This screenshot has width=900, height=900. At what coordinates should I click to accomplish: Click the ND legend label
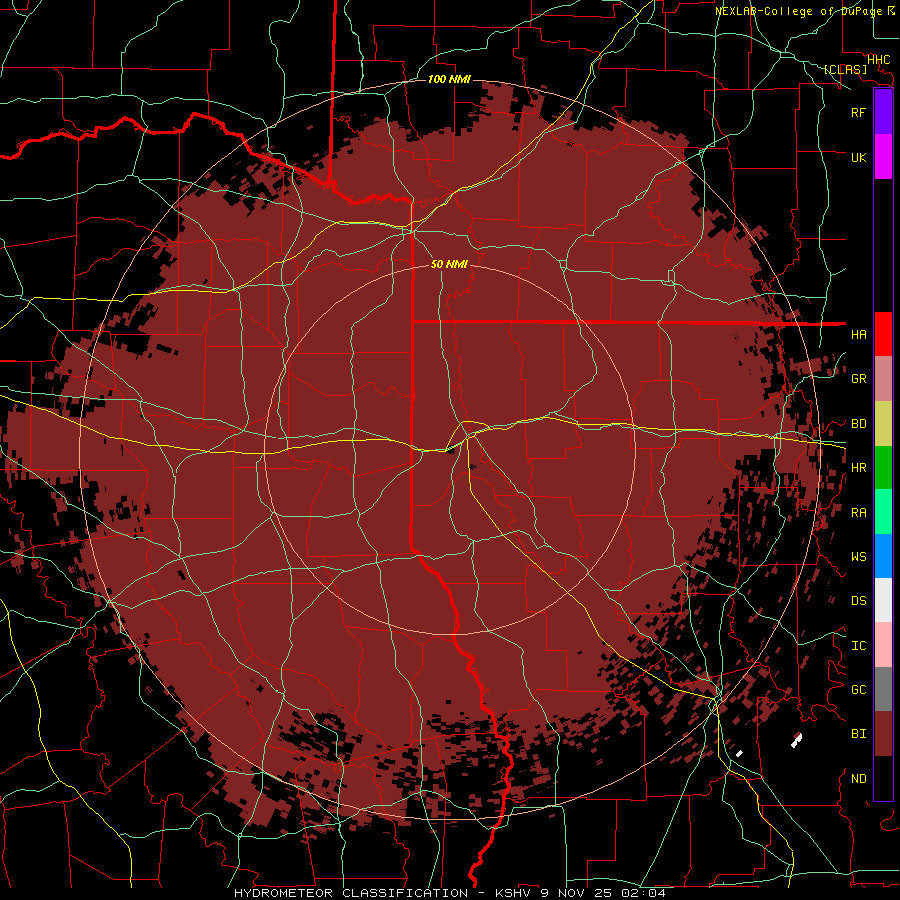[858, 779]
